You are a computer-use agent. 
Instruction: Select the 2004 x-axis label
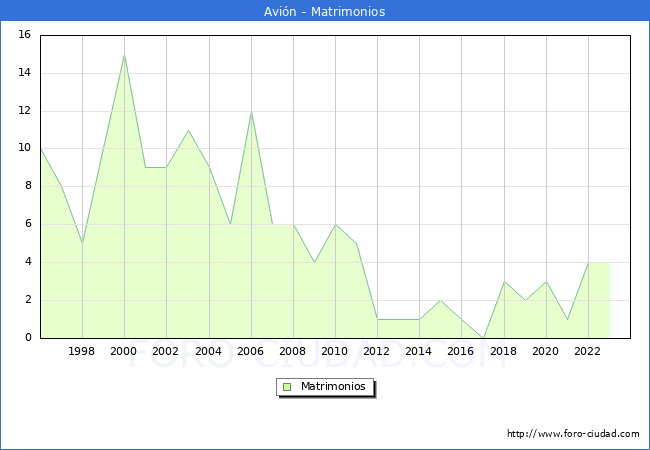(209, 351)
